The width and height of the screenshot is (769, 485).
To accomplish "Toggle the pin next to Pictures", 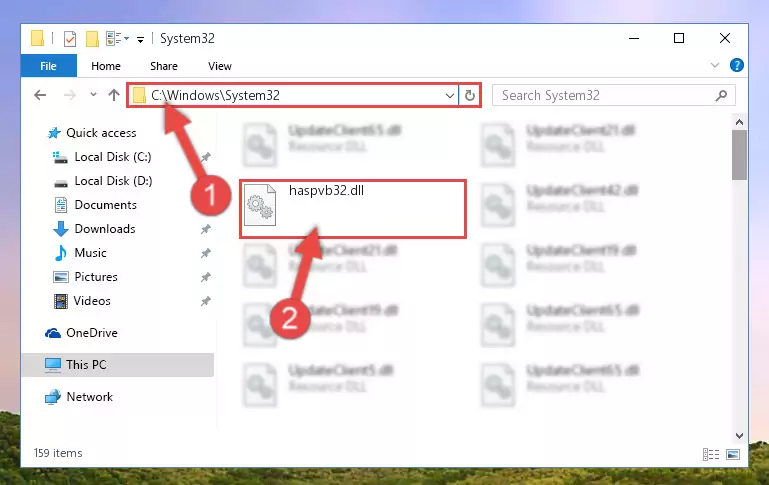I will (x=205, y=277).
